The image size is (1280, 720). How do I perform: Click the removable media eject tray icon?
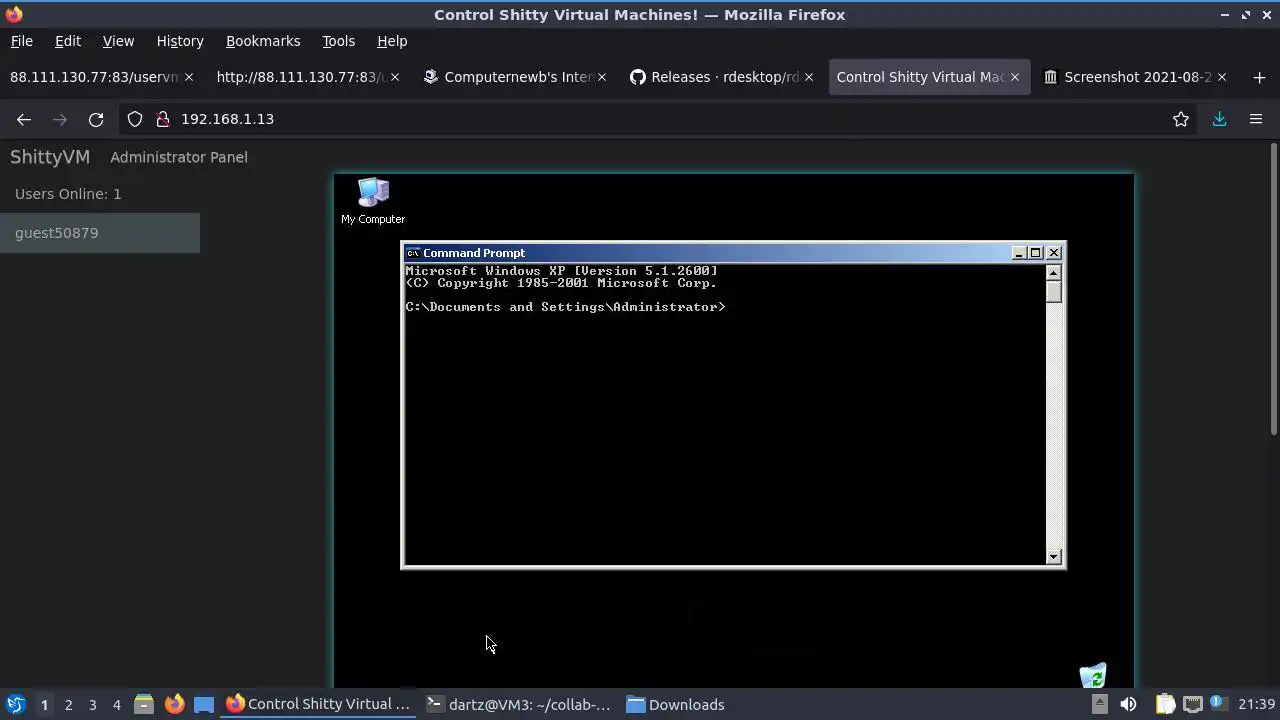pyautogui.click(x=1099, y=704)
